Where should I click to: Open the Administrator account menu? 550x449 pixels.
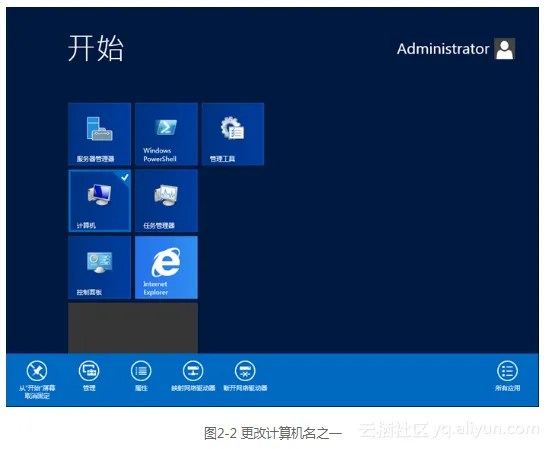456,49
